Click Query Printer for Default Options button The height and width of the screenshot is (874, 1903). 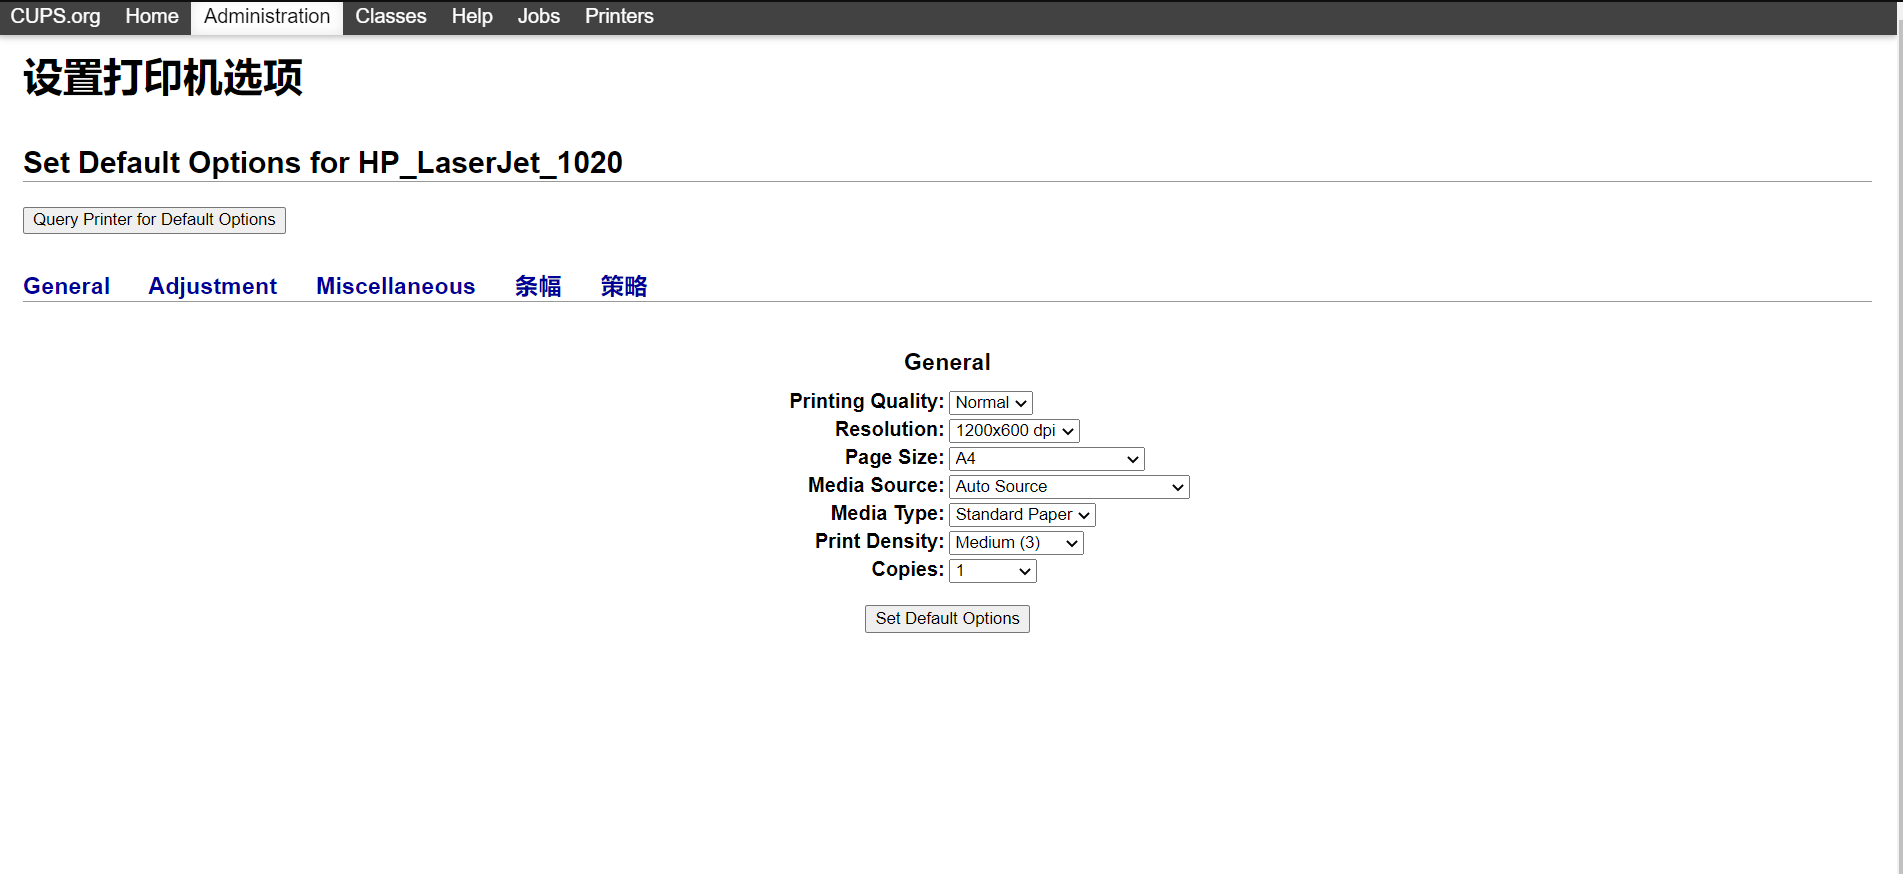click(x=154, y=220)
